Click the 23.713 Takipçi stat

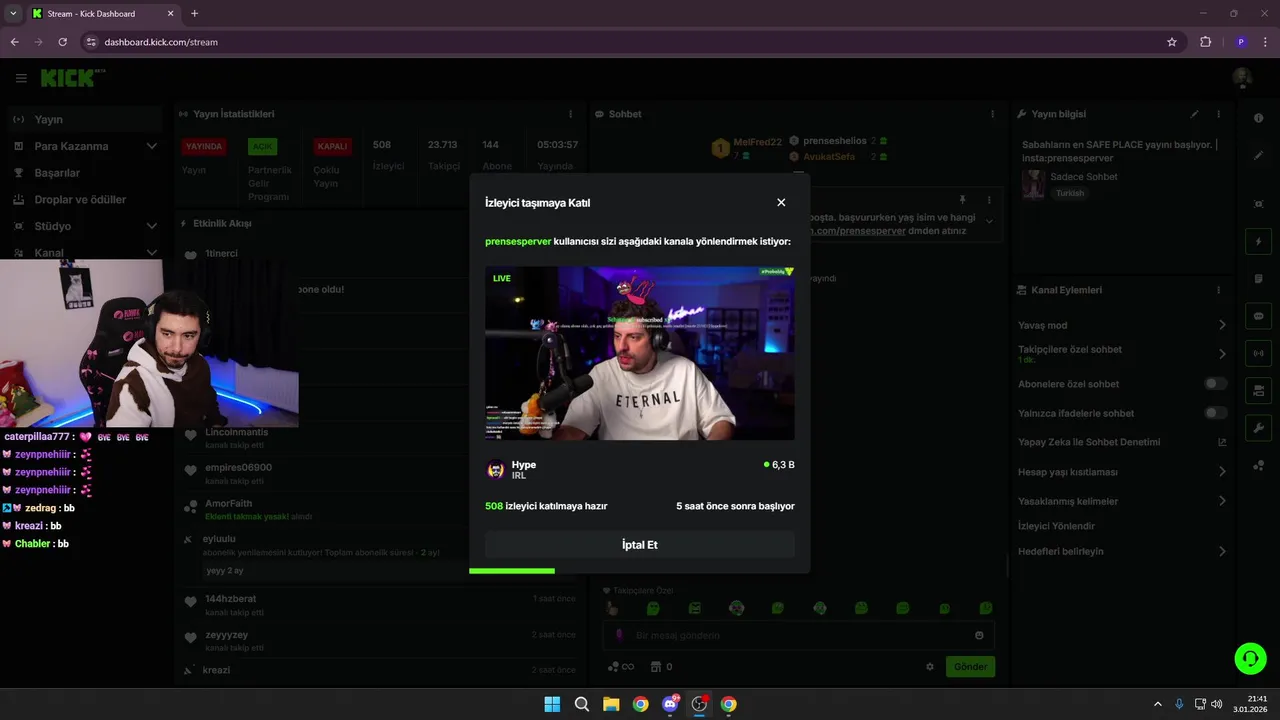click(x=442, y=155)
